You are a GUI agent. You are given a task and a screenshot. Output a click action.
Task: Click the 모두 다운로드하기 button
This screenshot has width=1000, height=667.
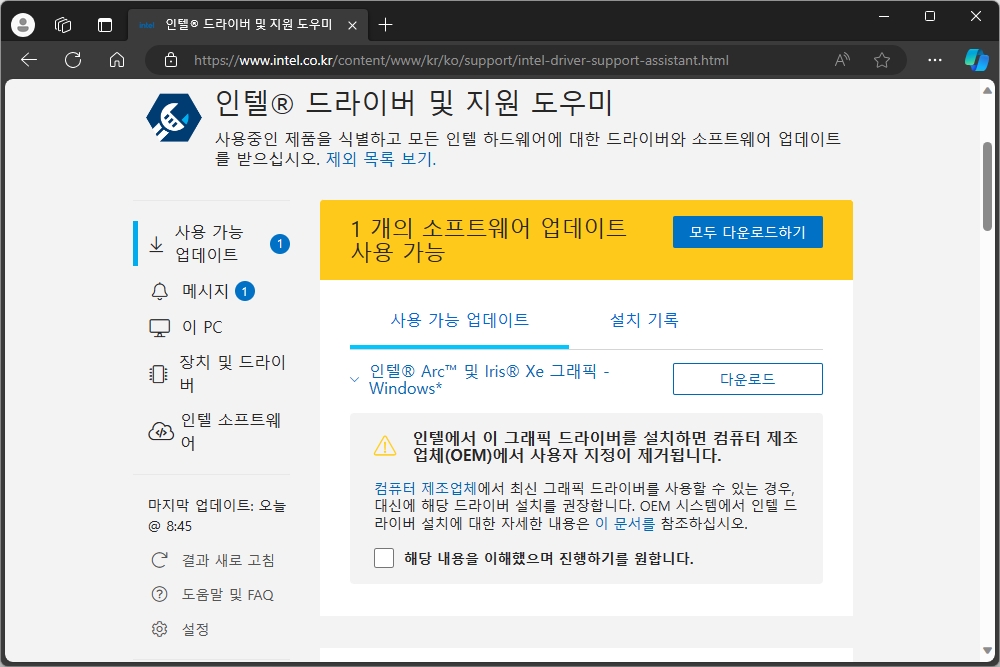coord(747,232)
